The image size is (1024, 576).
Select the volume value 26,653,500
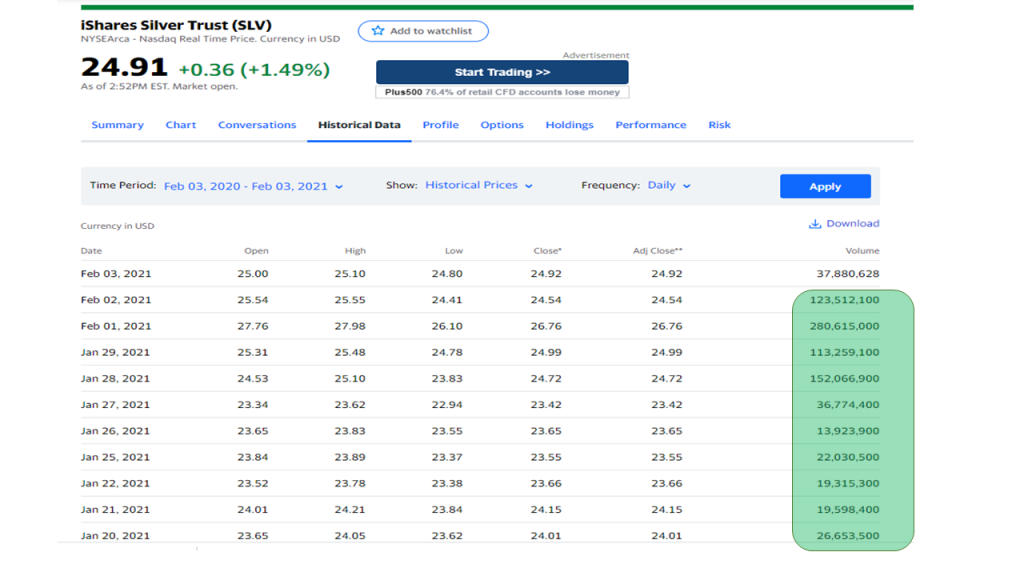coord(848,536)
